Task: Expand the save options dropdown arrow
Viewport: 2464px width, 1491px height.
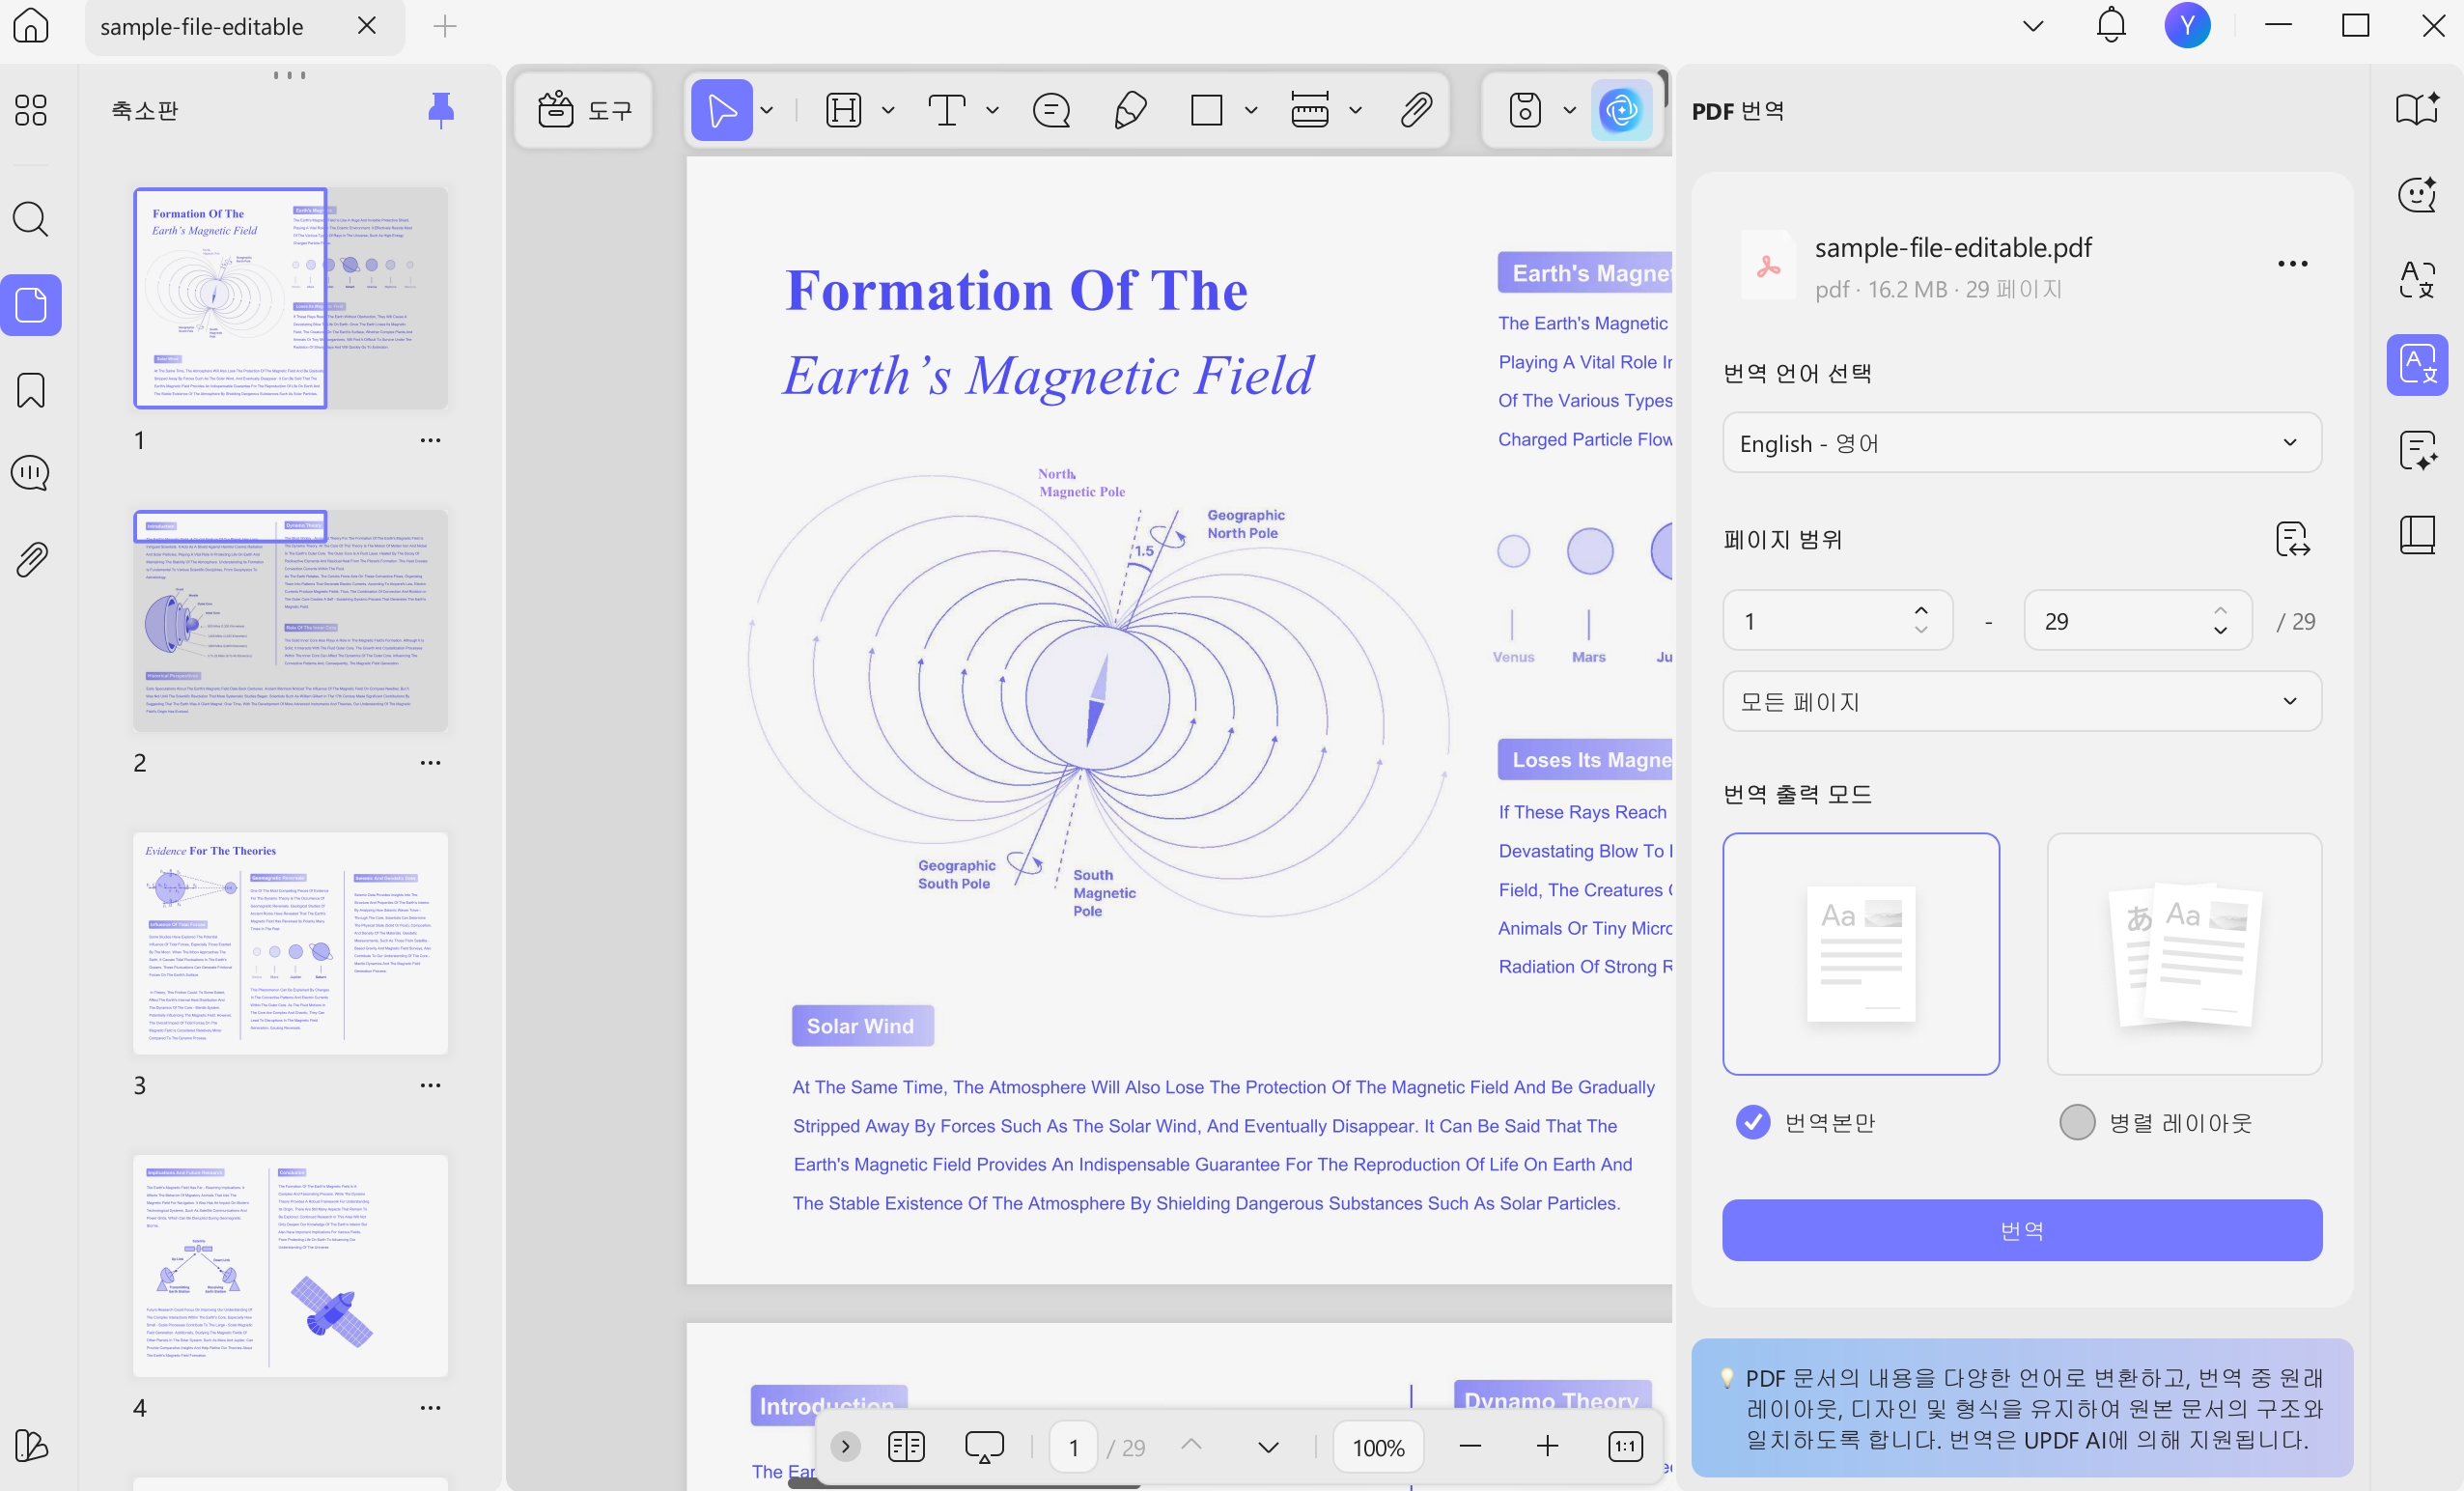Action: (1569, 110)
